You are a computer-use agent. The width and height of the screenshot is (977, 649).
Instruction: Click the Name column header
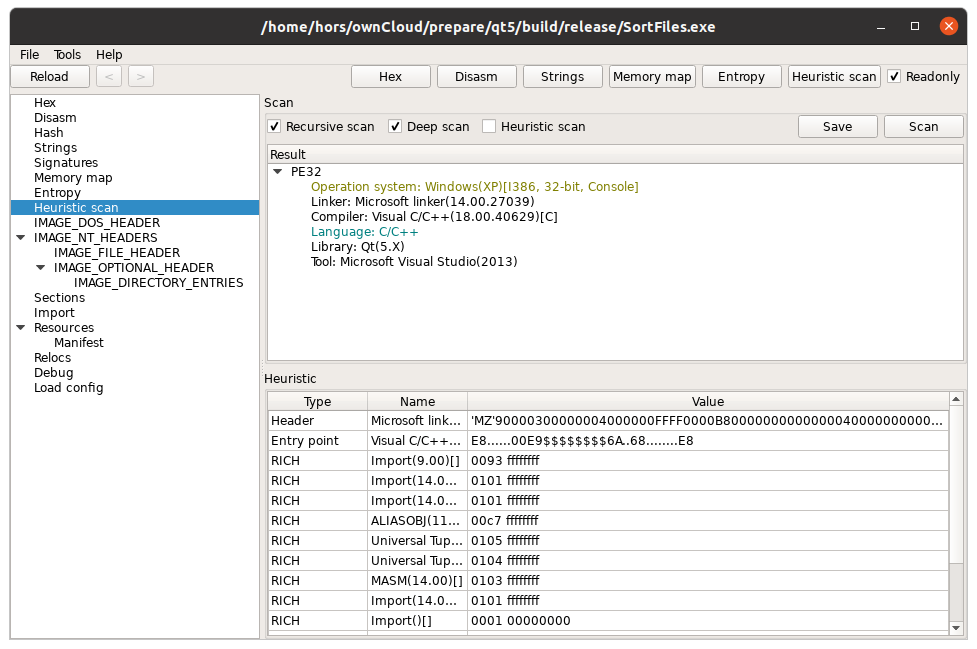(417, 402)
